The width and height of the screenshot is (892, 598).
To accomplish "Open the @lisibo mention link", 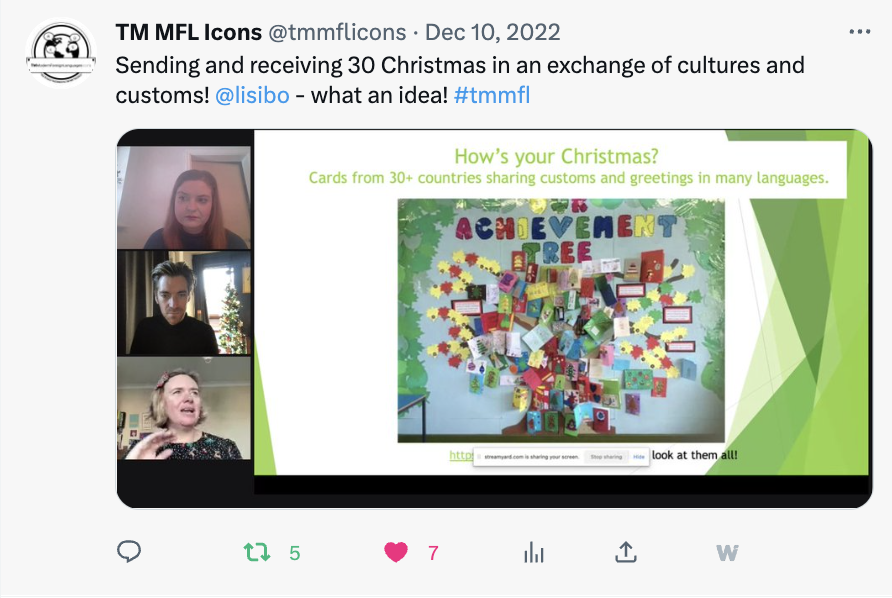I will 252,96.
